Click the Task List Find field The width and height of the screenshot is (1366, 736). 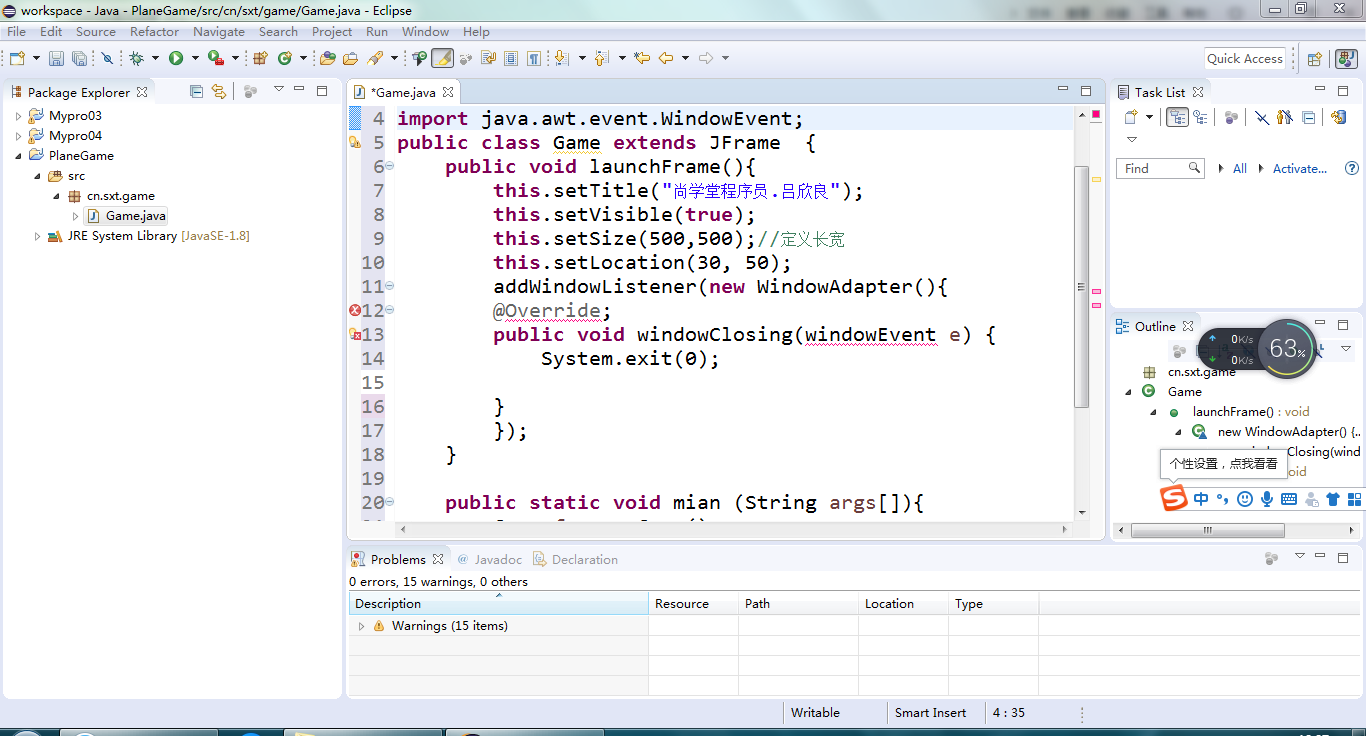click(1160, 168)
